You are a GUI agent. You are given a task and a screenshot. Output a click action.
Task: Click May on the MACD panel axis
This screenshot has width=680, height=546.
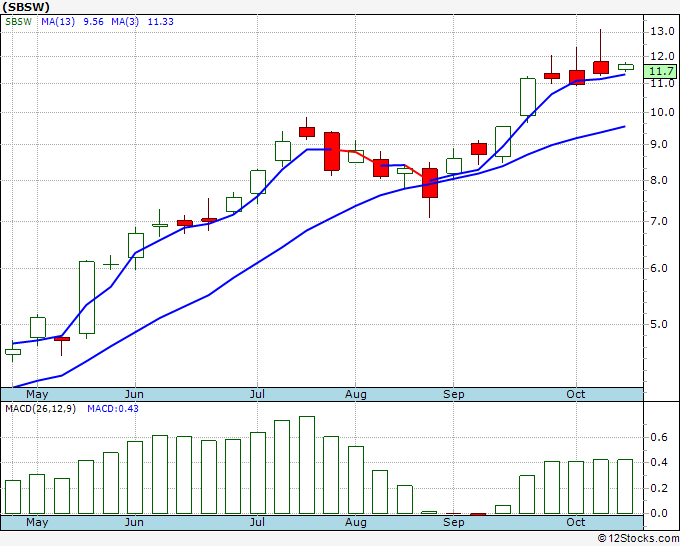(x=37, y=522)
